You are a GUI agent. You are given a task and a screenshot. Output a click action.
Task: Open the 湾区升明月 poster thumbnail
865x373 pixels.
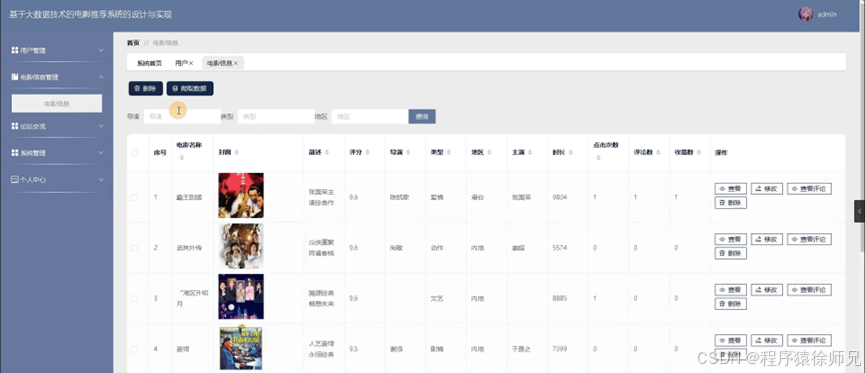tap(241, 297)
